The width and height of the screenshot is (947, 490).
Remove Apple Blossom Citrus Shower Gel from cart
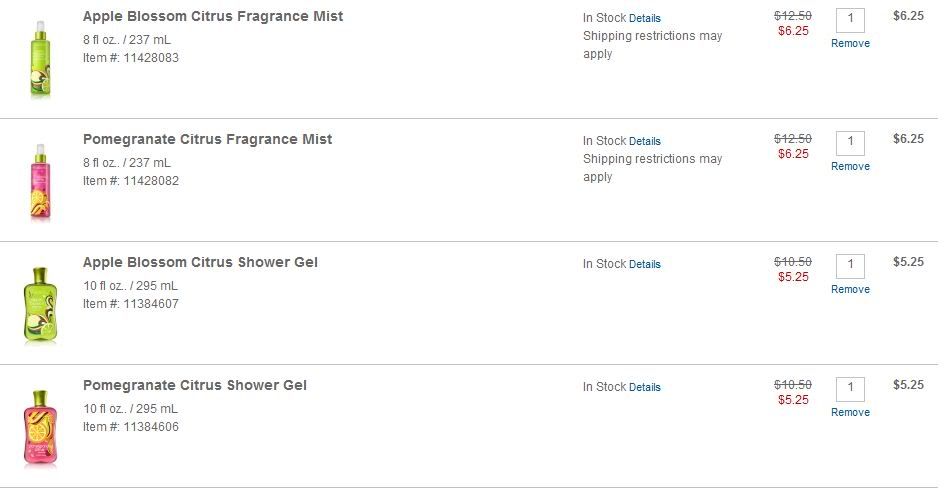pyautogui.click(x=850, y=289)
